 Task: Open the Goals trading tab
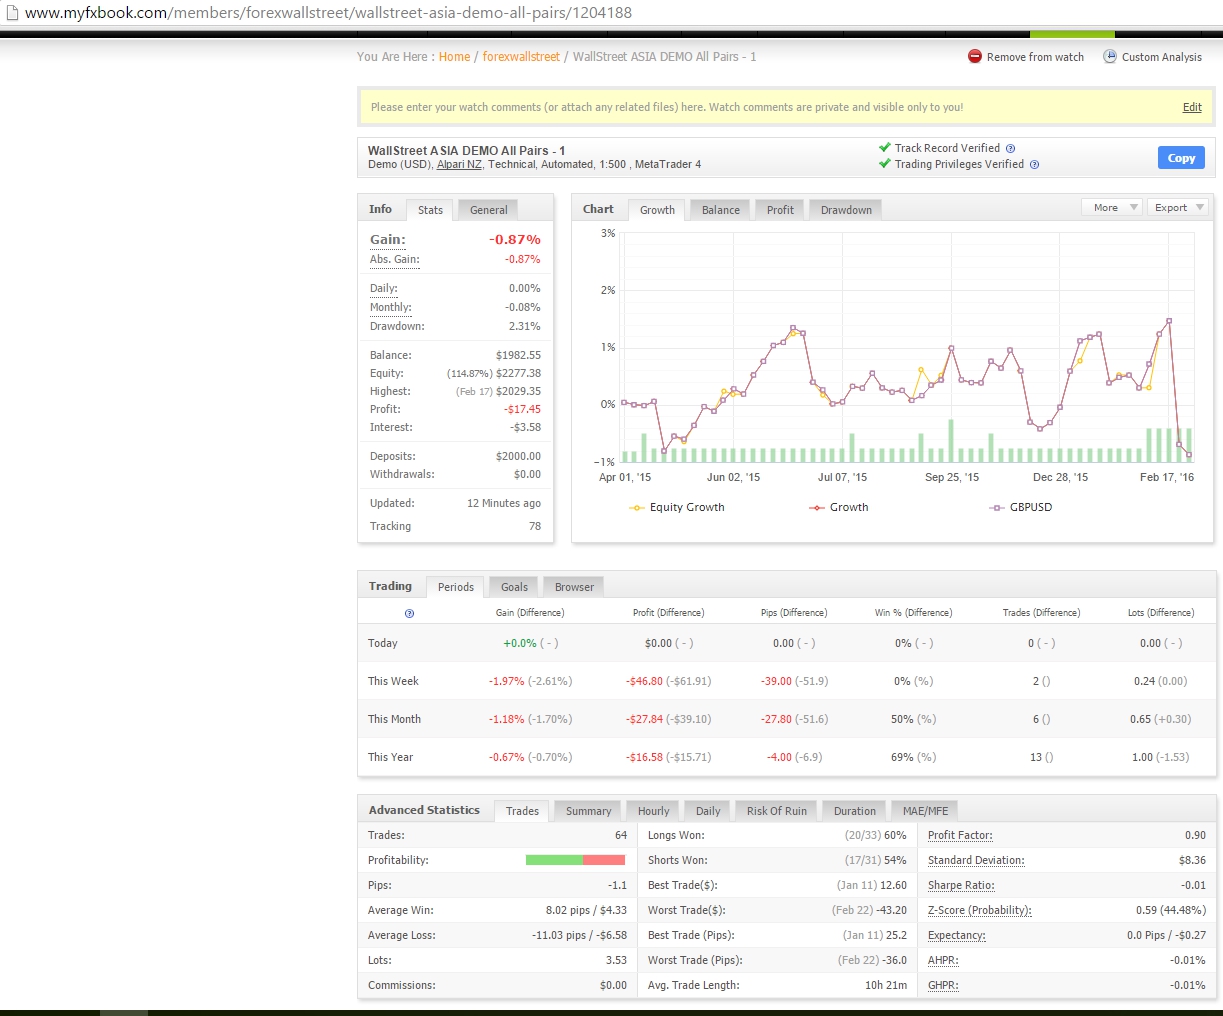click(514, 587)
